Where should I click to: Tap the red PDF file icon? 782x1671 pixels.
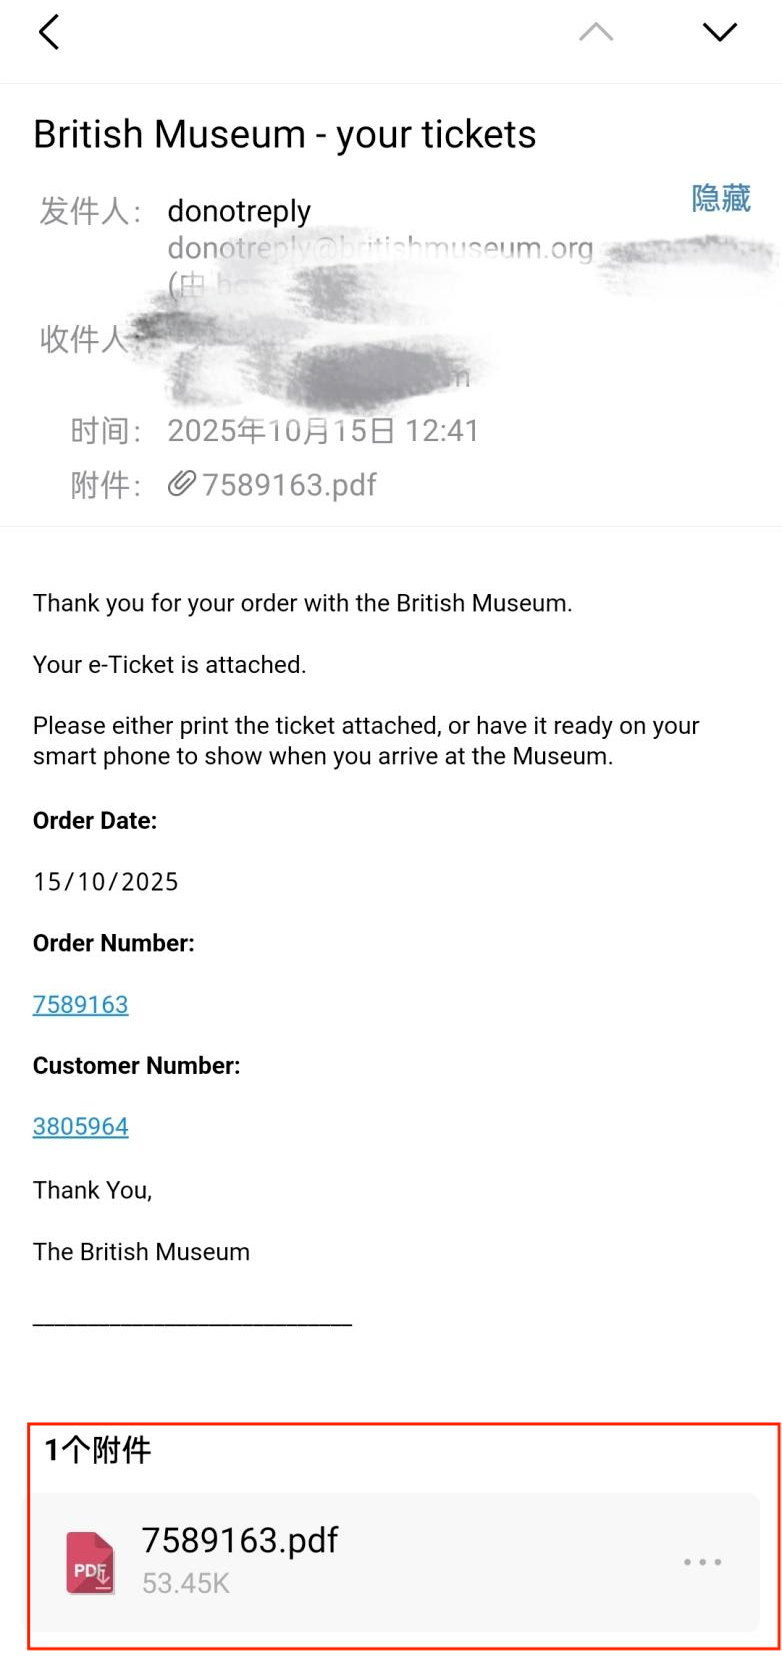(x=90, y=1562)
